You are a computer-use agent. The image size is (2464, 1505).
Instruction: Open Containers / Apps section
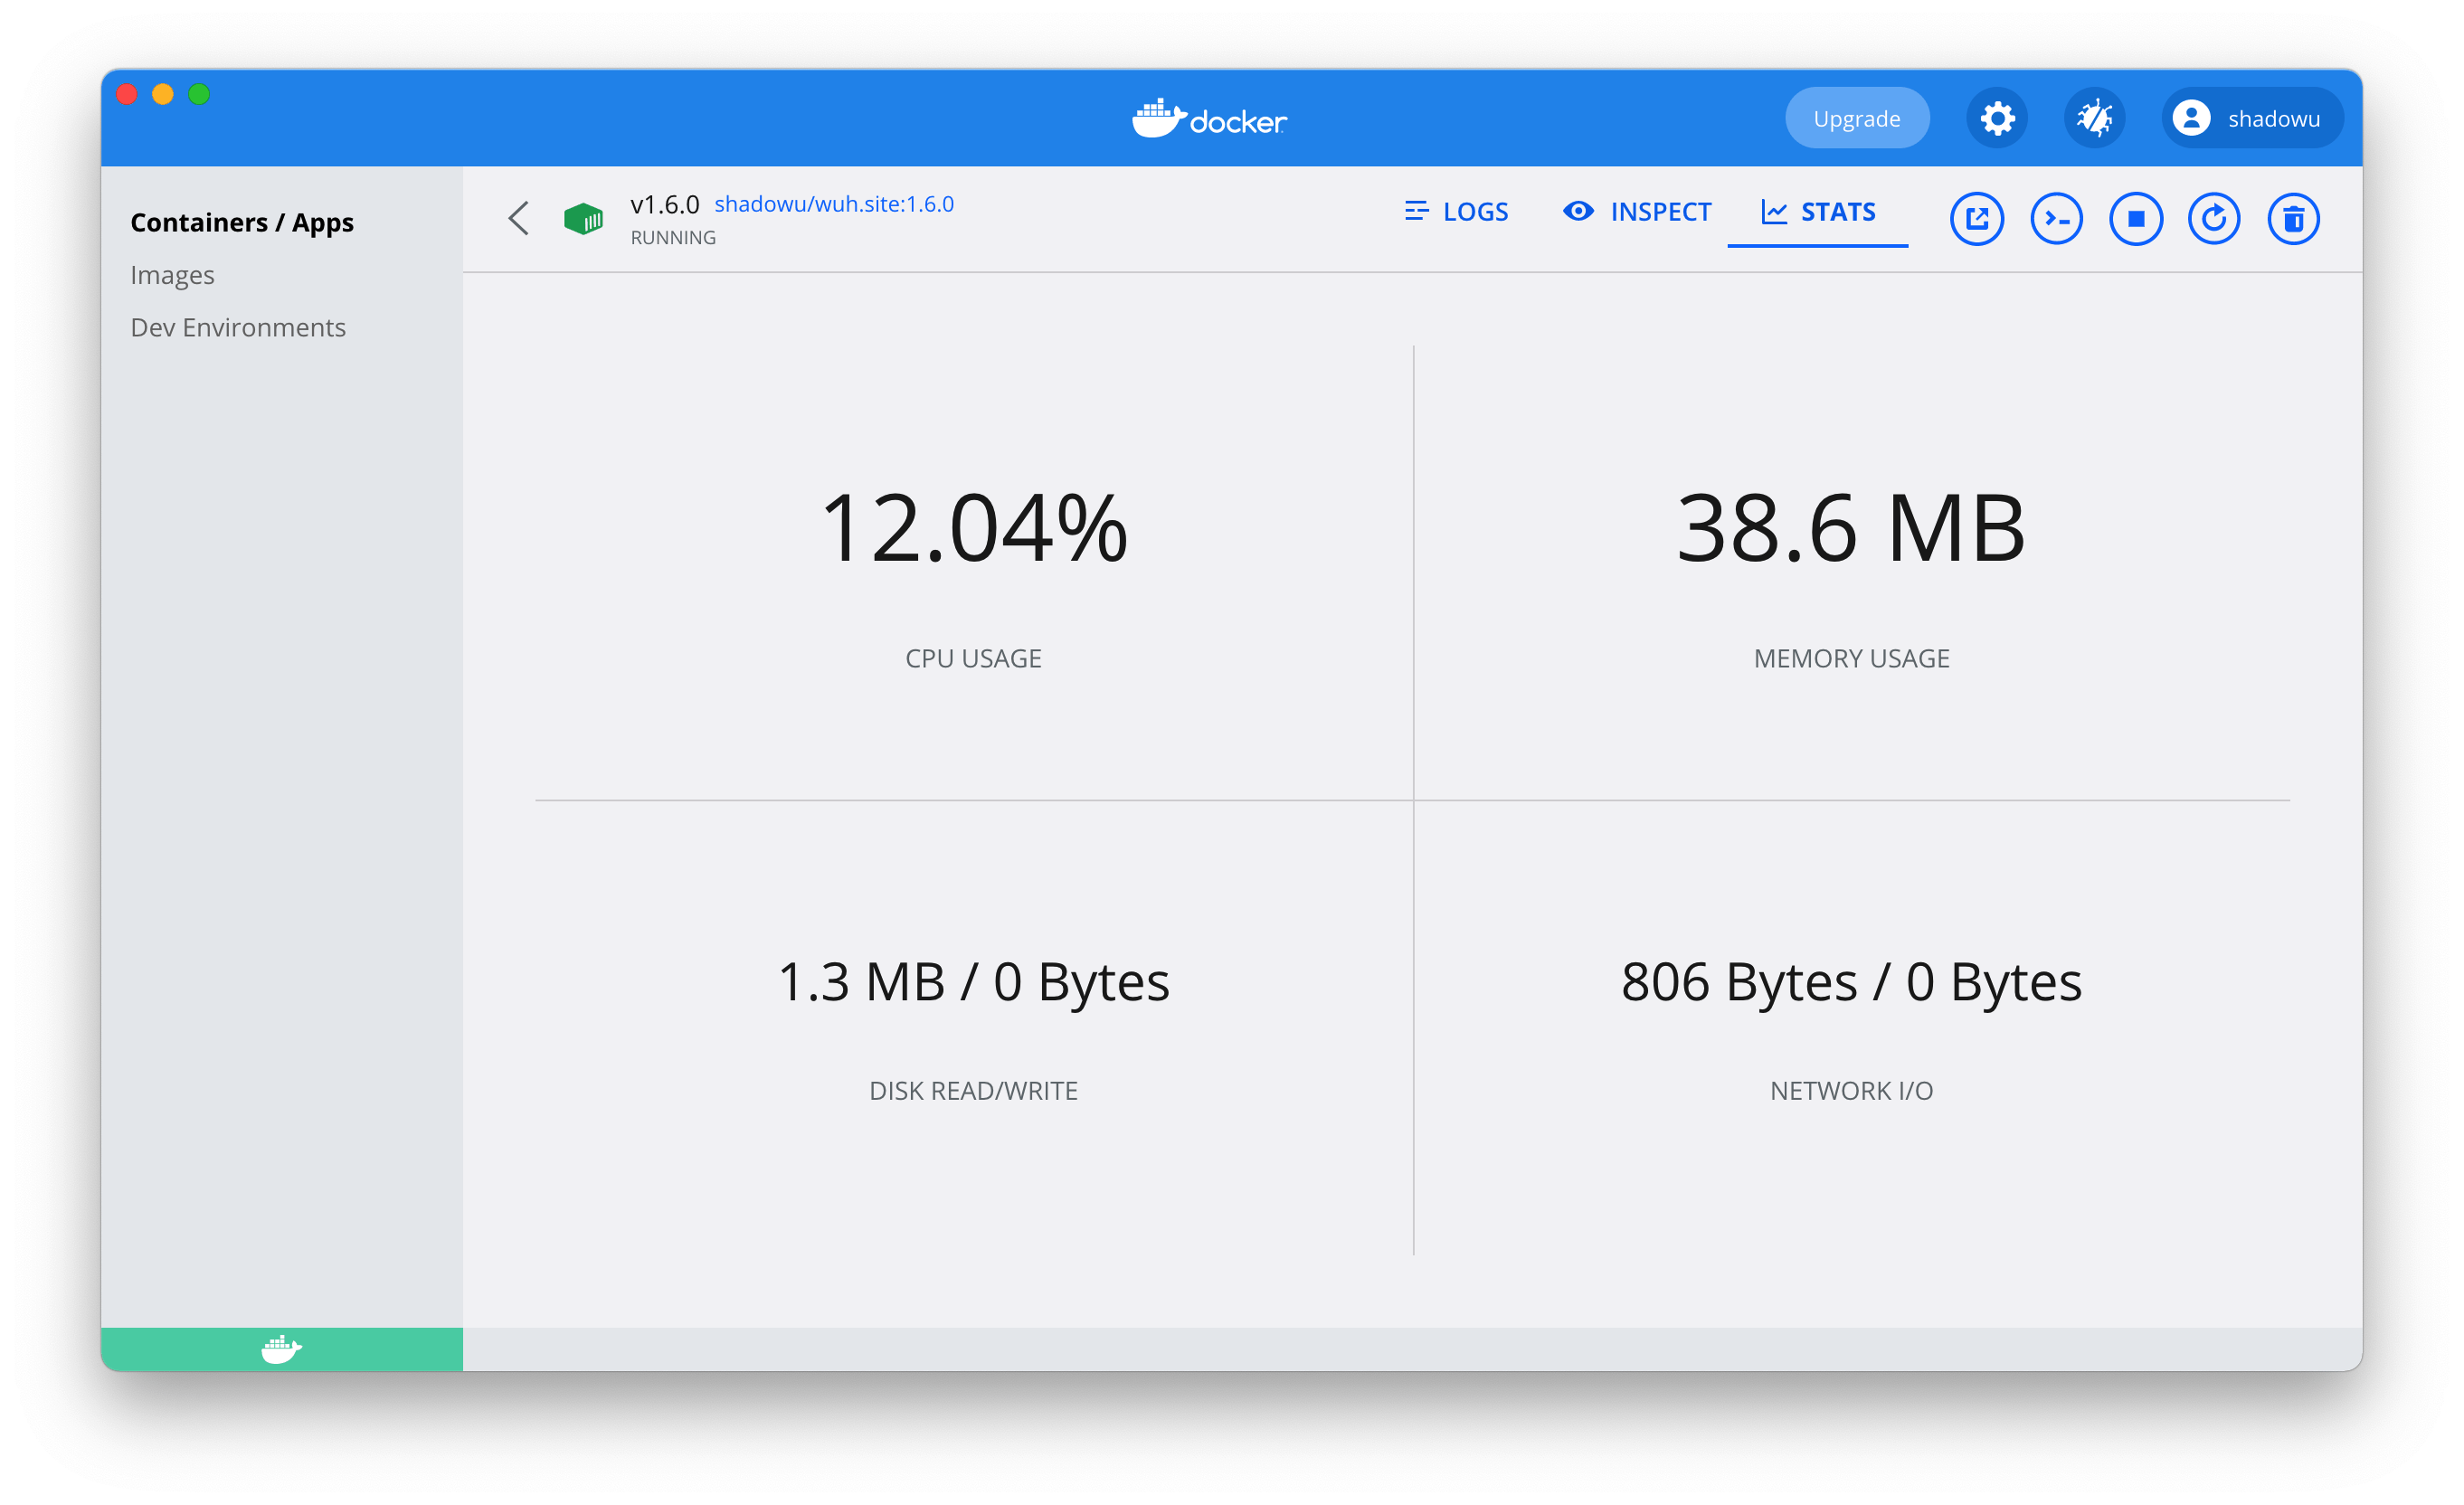pos(242,222)
